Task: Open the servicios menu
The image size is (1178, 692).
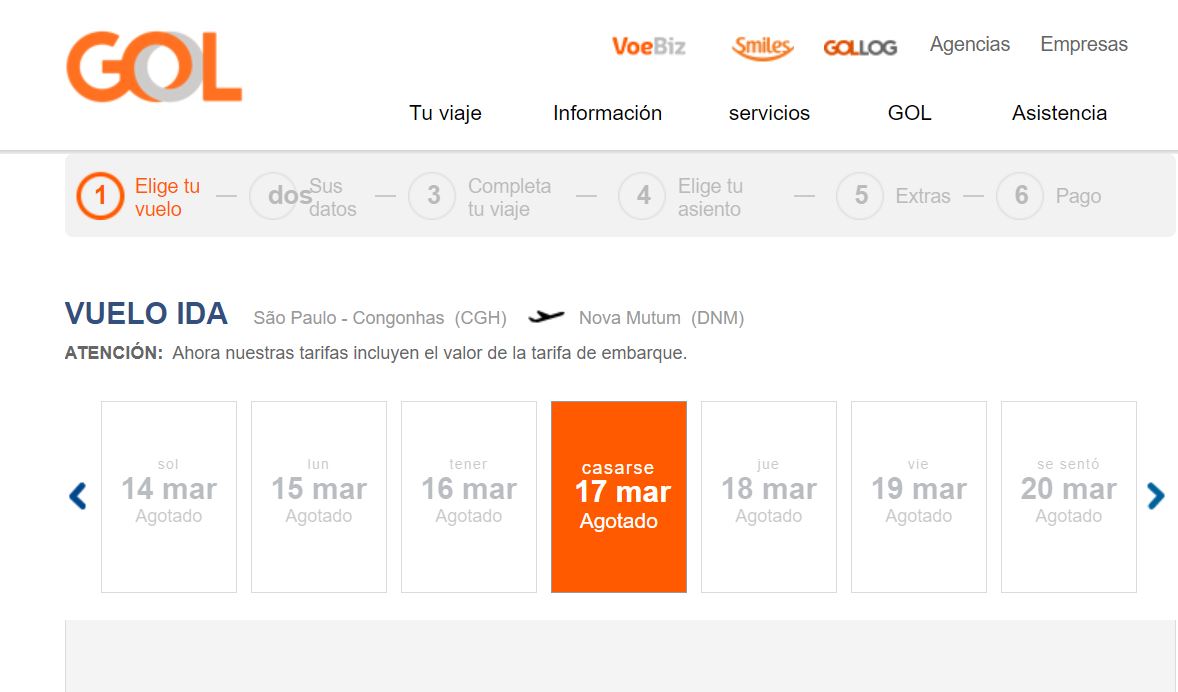Action: 769,113
